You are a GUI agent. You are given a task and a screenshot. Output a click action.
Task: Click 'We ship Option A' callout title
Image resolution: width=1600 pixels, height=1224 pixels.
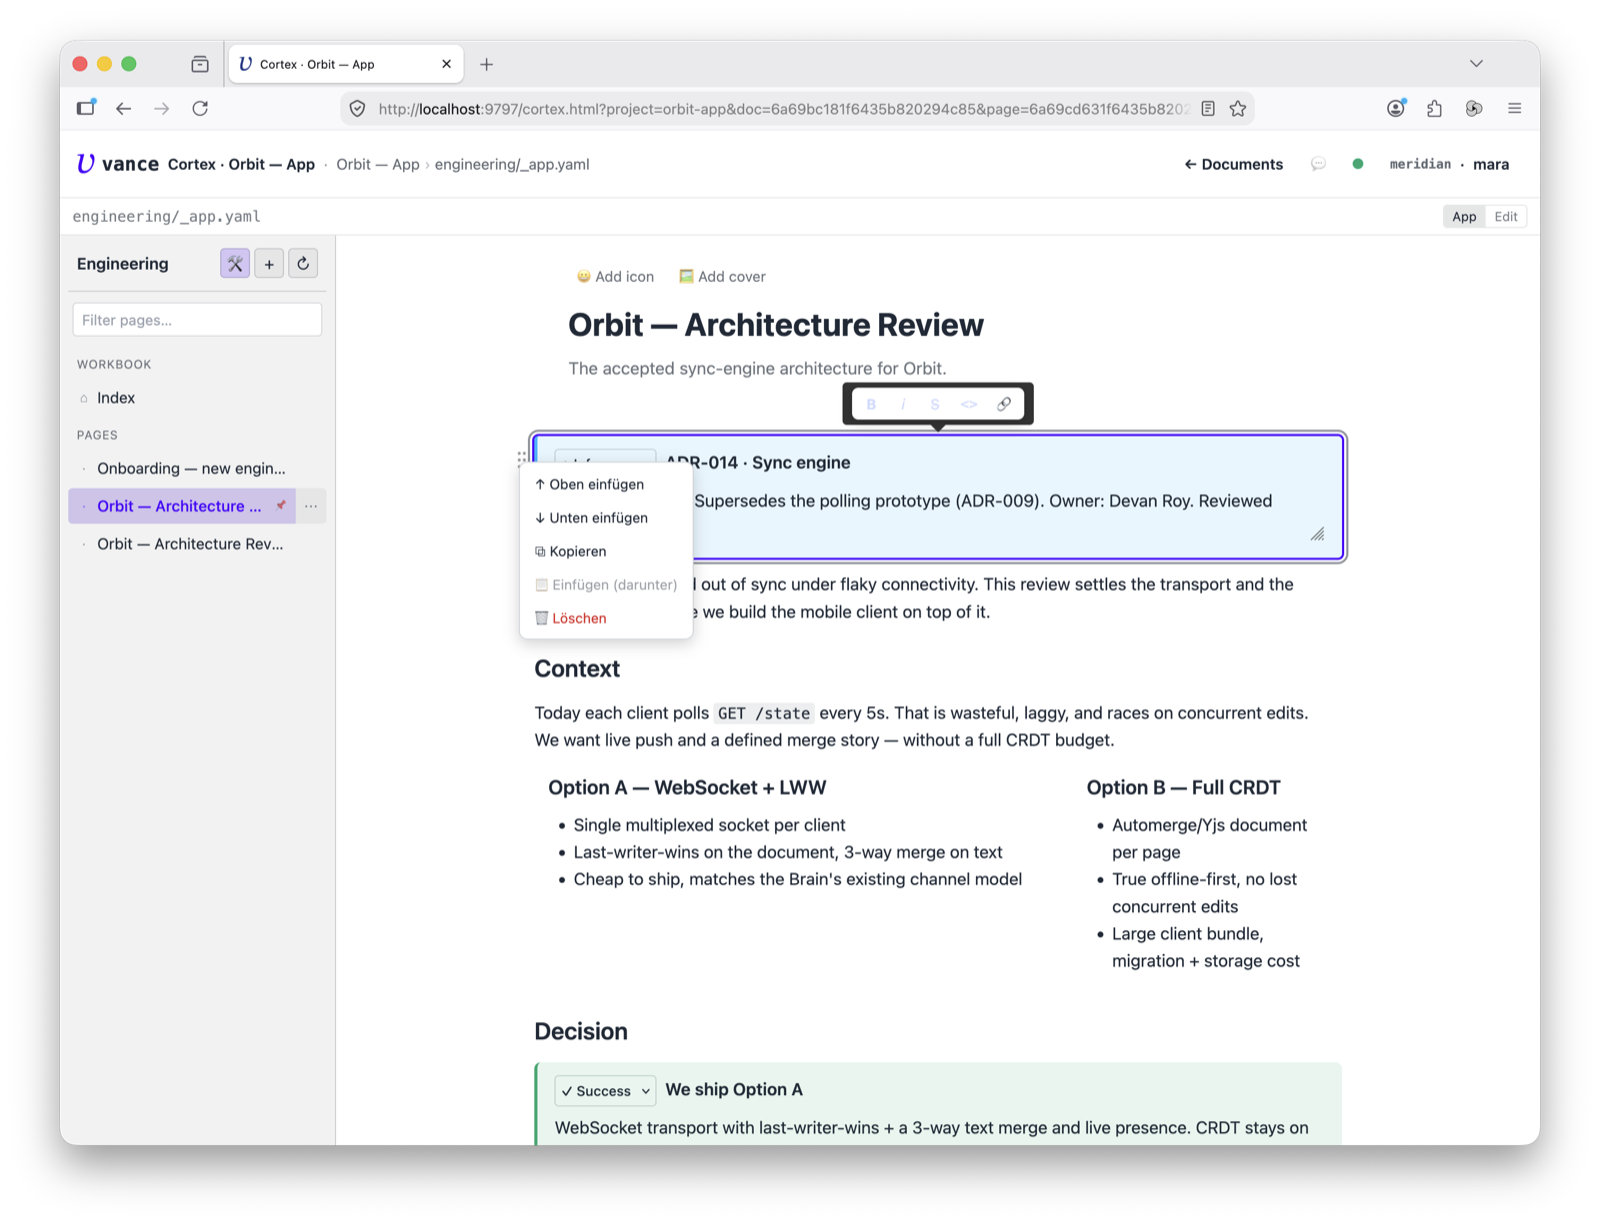tap(734, 1090)
